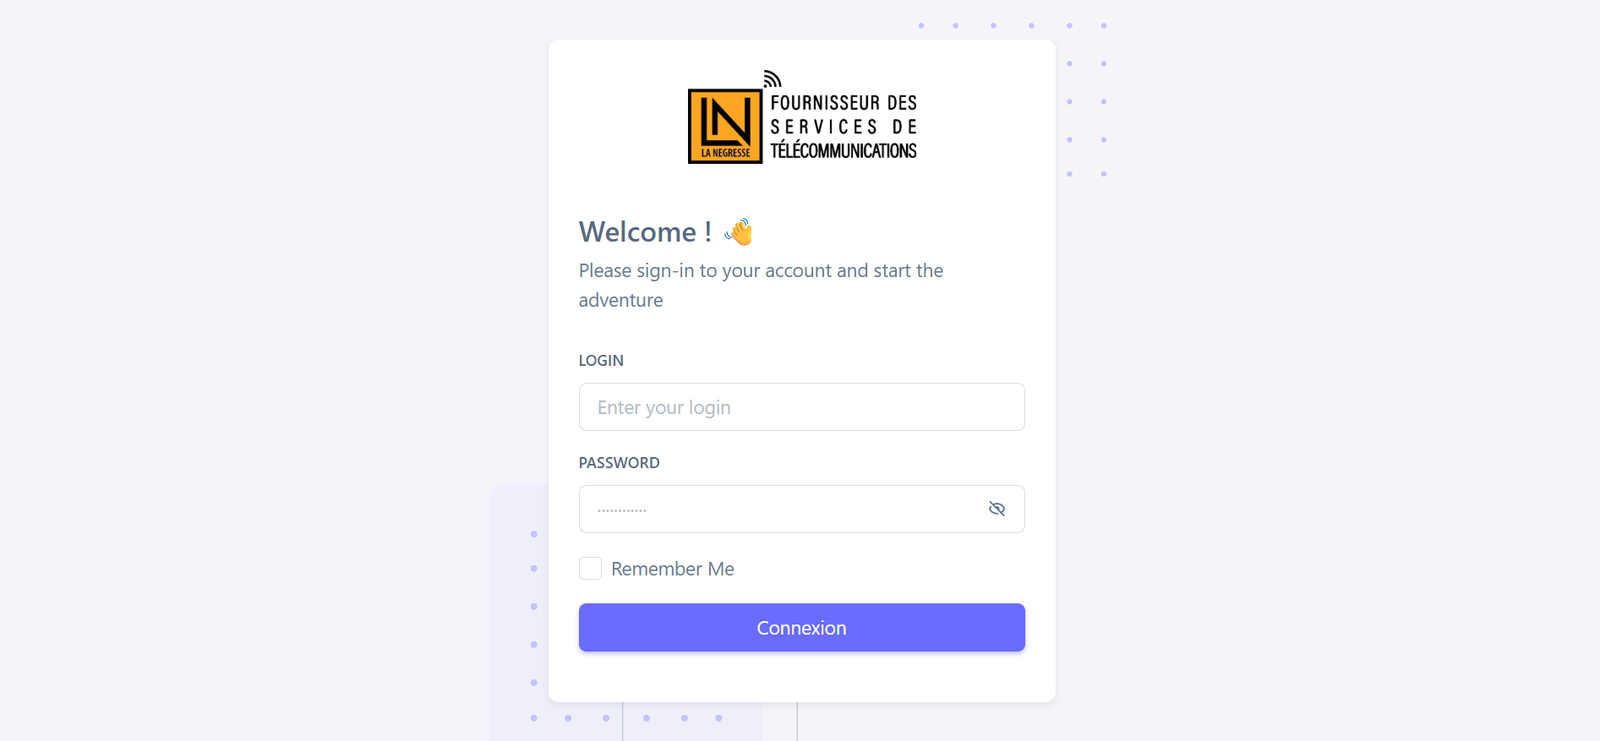Toggle password visibility with the eye-slash icon
The height and width of the screenshot is (741, 1600).
point(997,509)
